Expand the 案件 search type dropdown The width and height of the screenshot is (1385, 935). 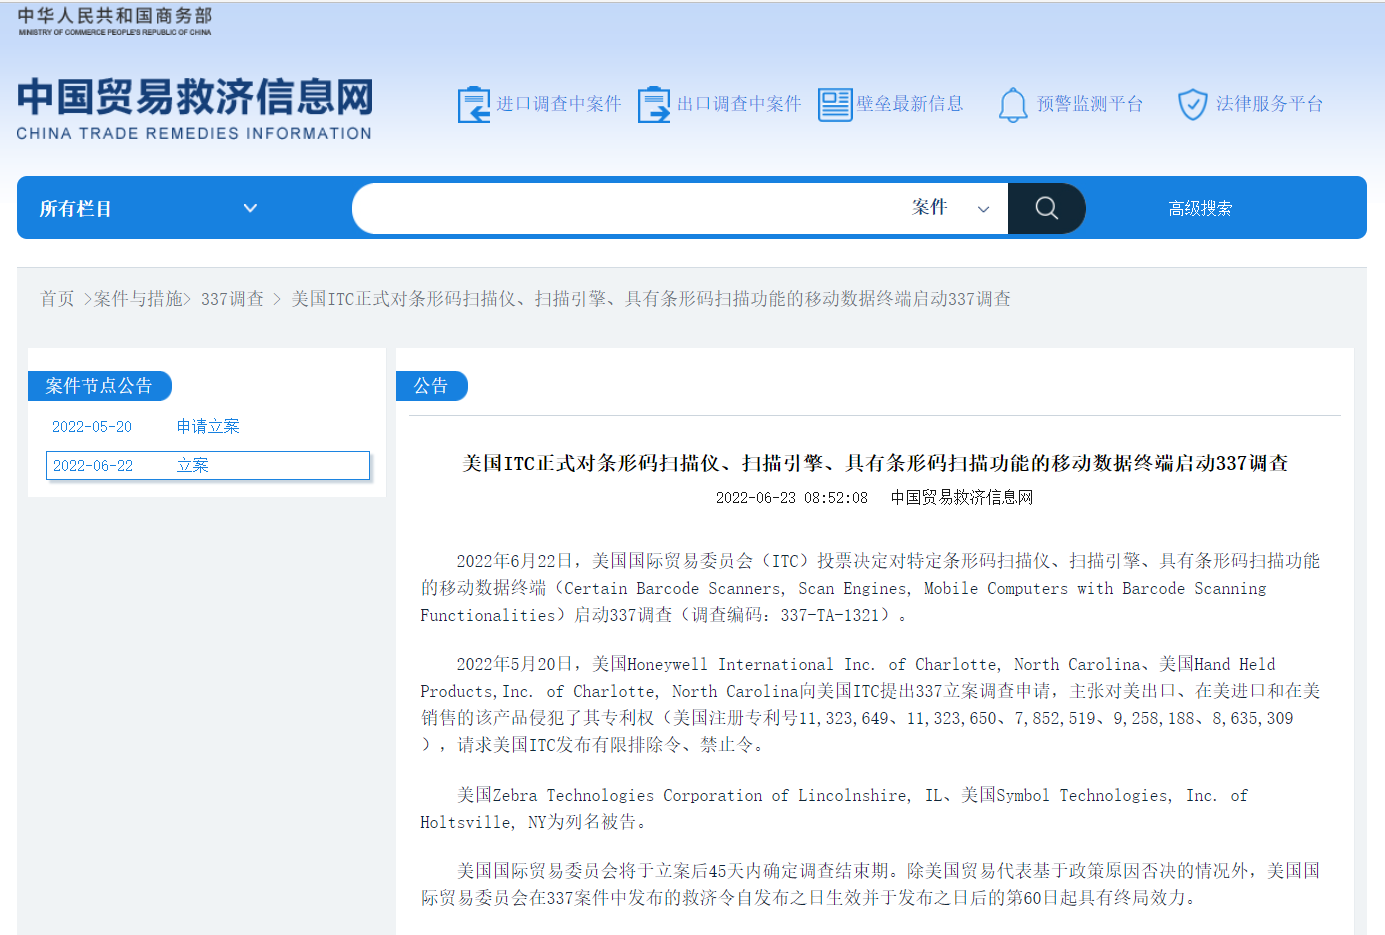[x=951, y=208]
